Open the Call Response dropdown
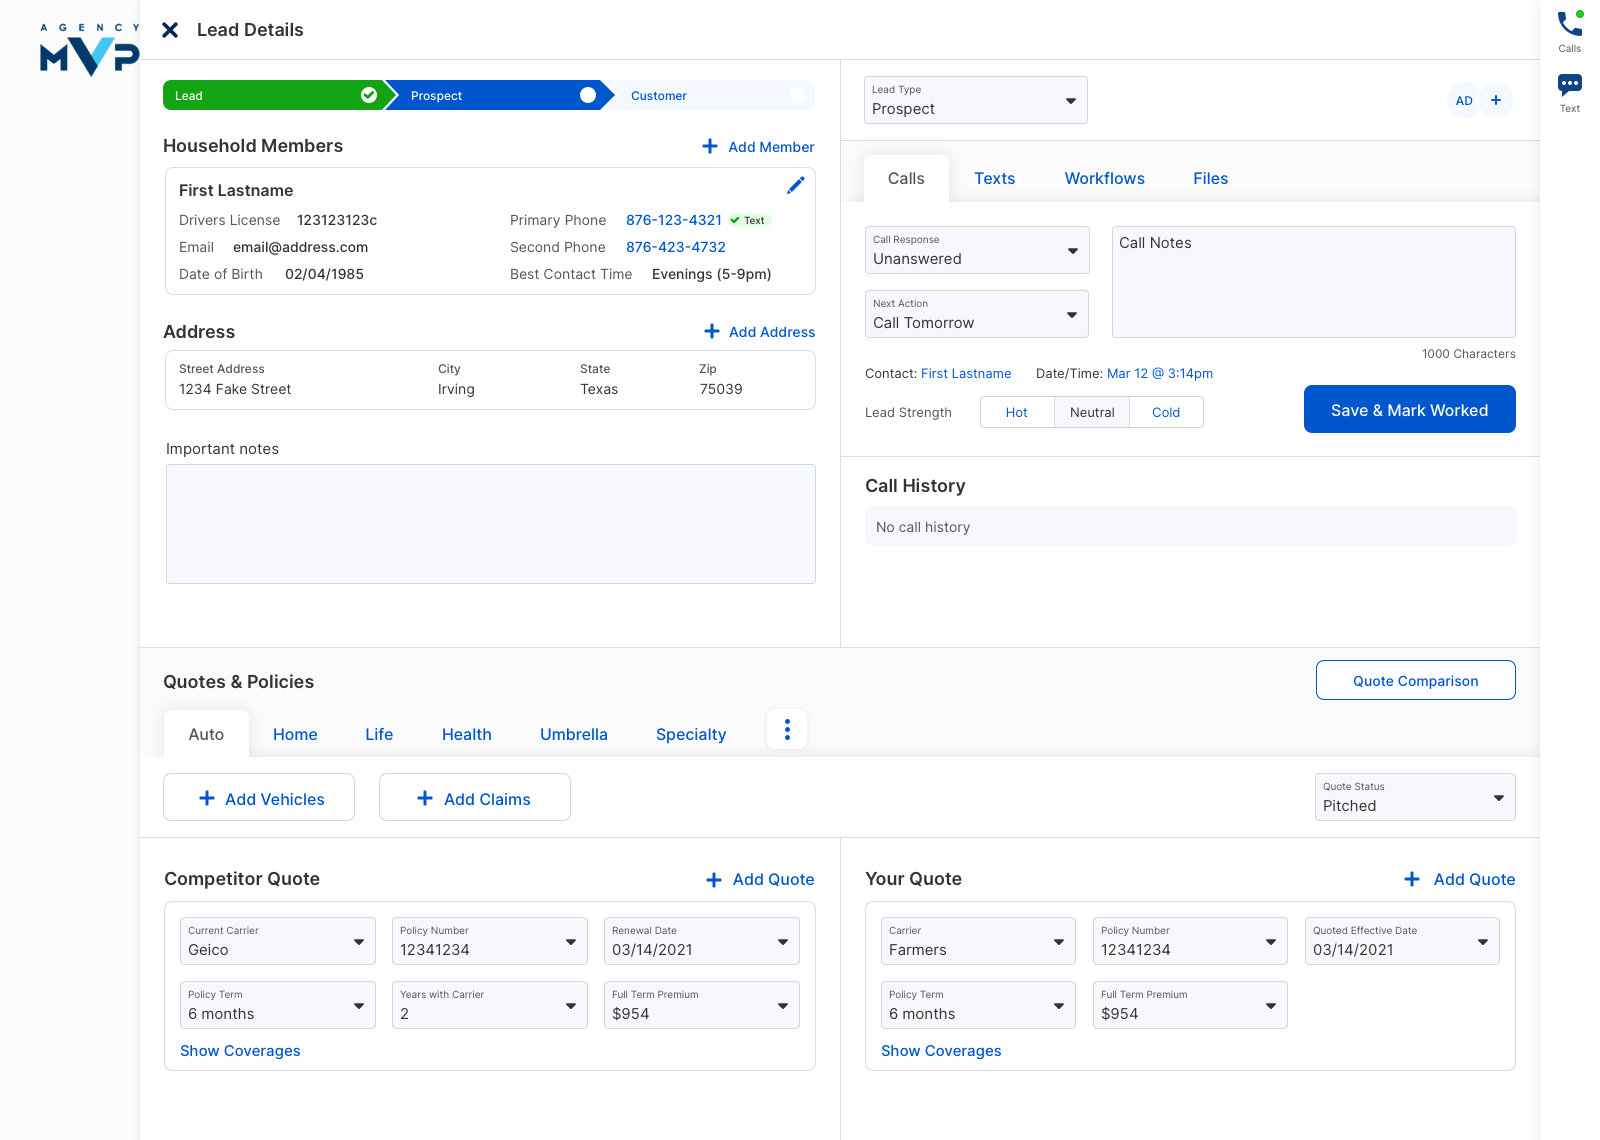 pos(1072,250)
